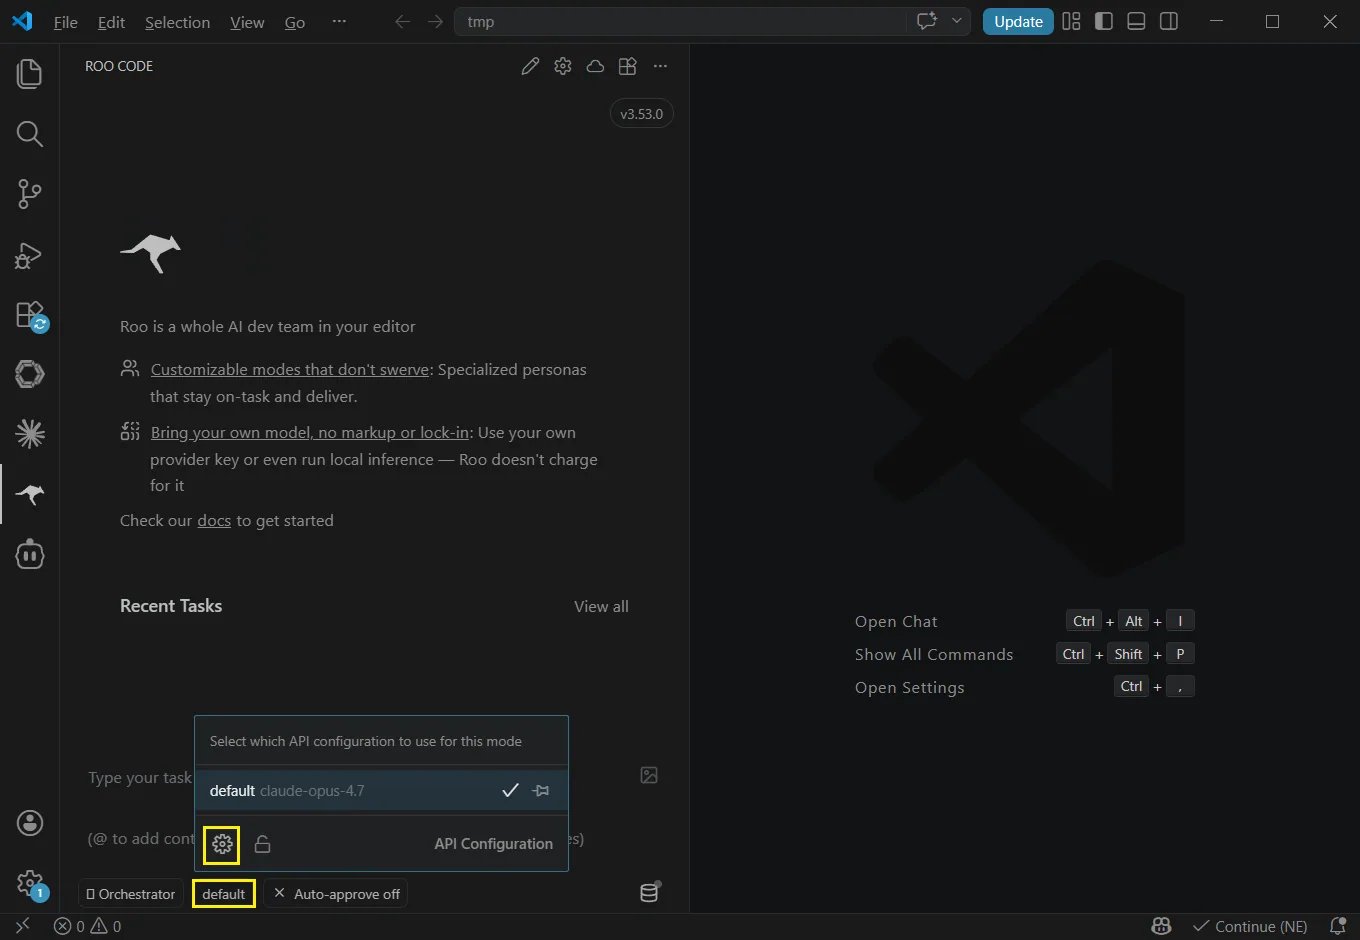Open the "Bring your own model" link
1360x940 pixels.
(310, 433)
